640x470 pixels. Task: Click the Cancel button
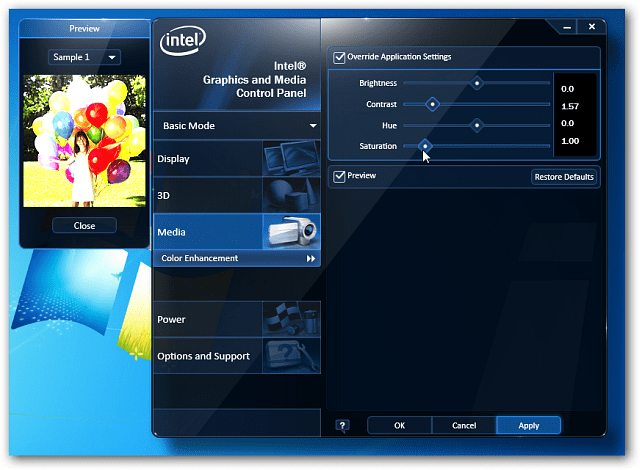(x=464, y=426)
